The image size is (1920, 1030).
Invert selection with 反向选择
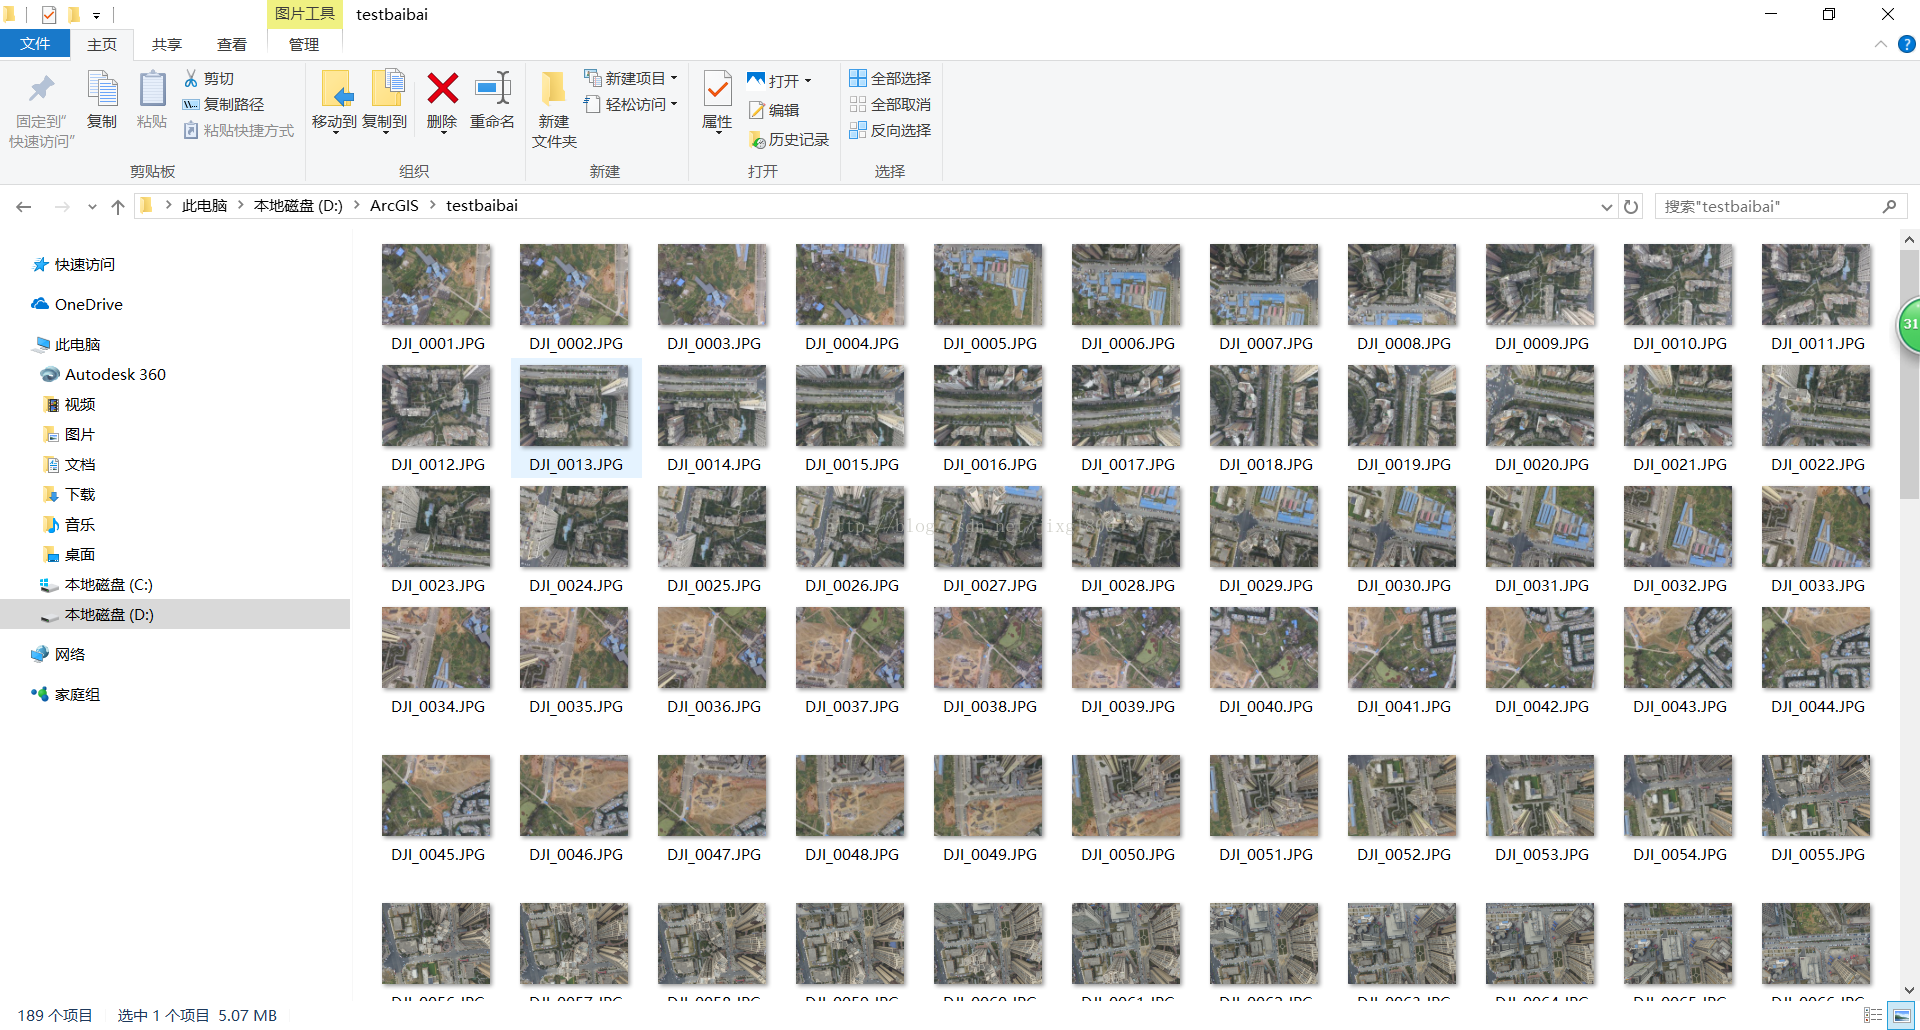click(x=890, y=130)
